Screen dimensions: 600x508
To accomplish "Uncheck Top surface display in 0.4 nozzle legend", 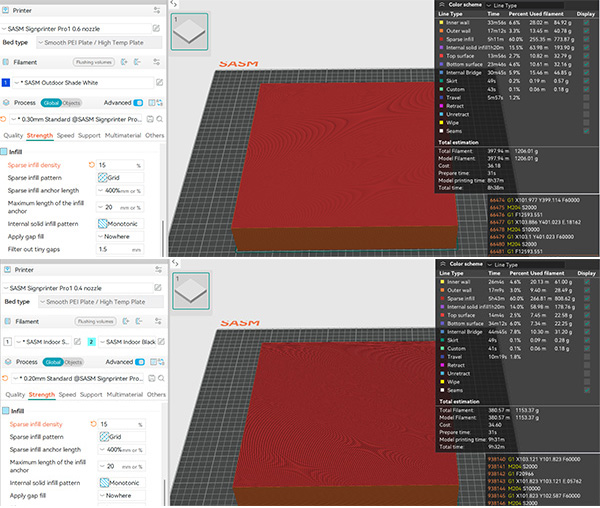I will pos(587,315).
